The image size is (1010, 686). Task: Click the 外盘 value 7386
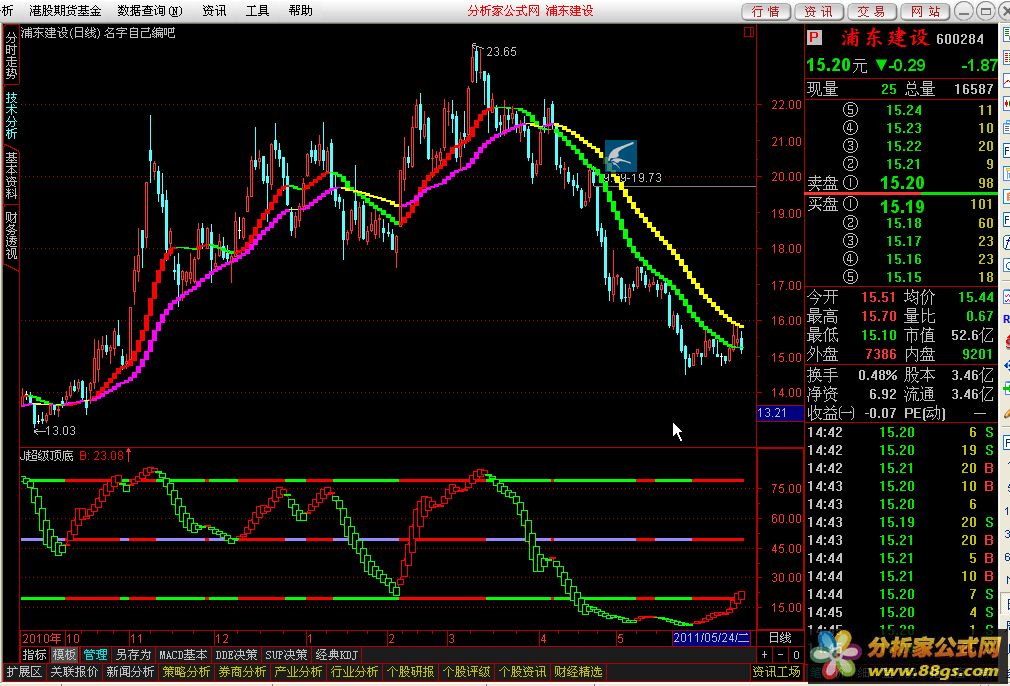881,354
